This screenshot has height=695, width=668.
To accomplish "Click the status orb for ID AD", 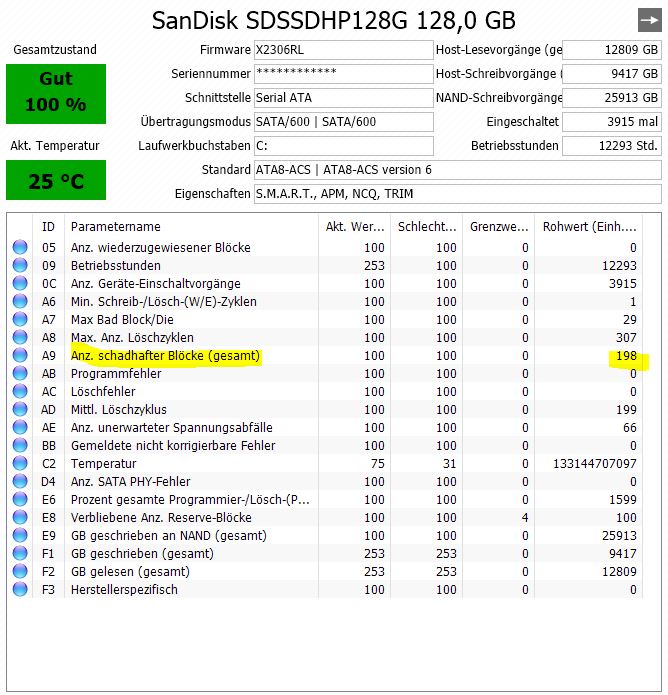I will (x=20, y=409).
